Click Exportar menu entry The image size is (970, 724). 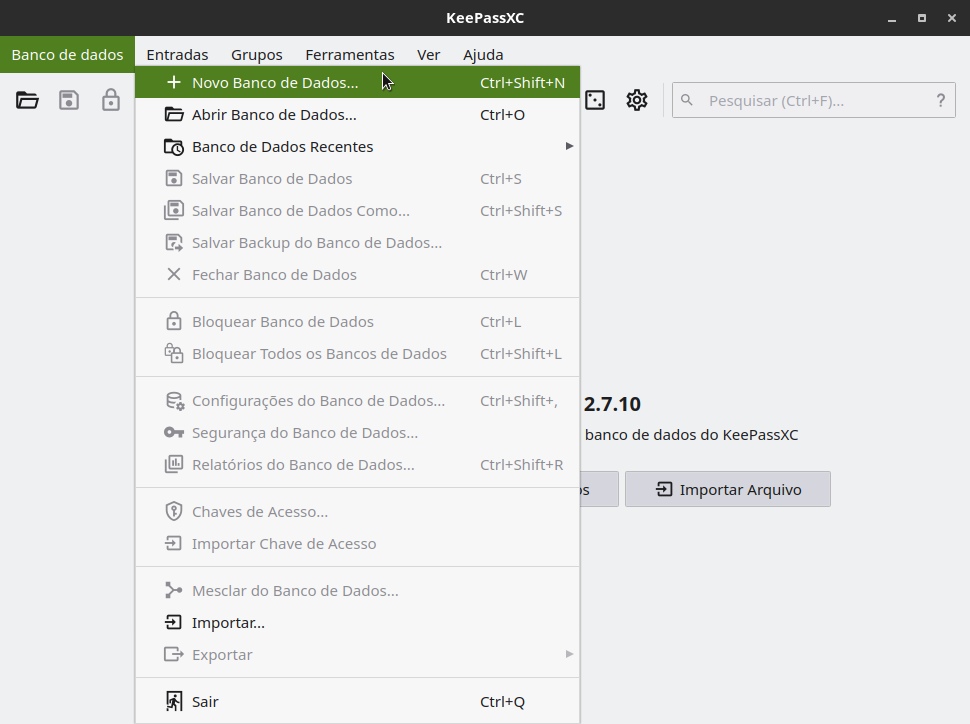pos(358,654)
